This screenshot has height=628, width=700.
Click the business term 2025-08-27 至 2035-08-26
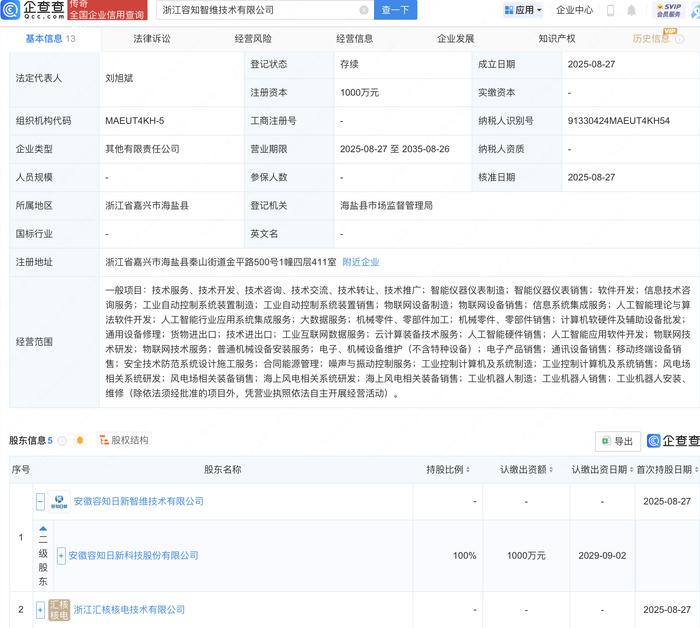pos(395,149)
